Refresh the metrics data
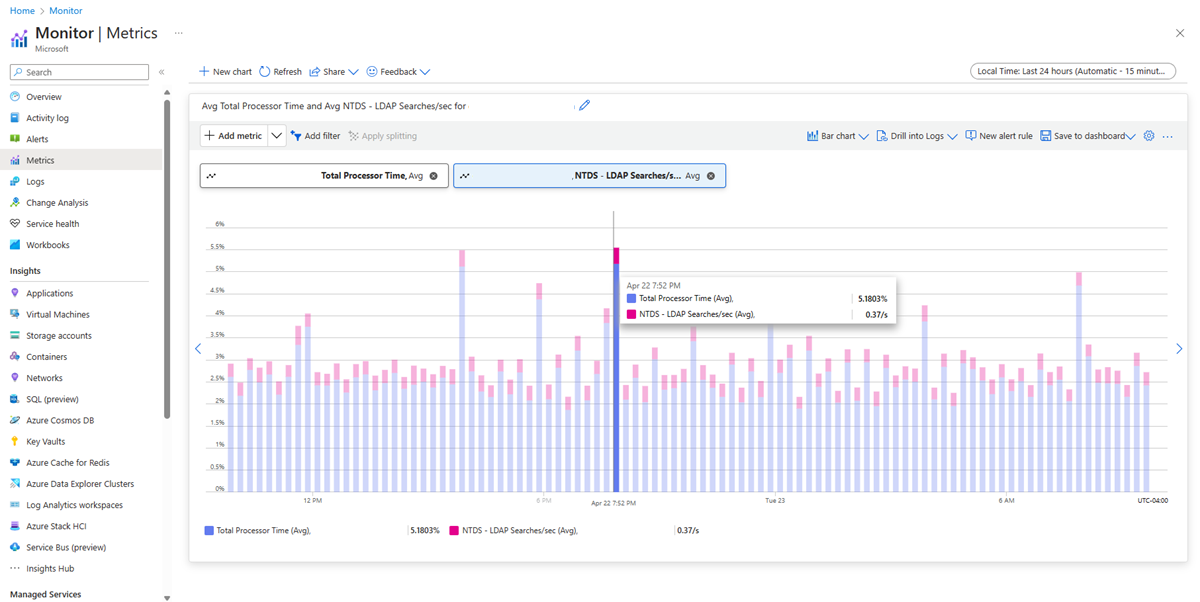Image resolution: width=1200 pixels, height=602 pixels. 280,71
